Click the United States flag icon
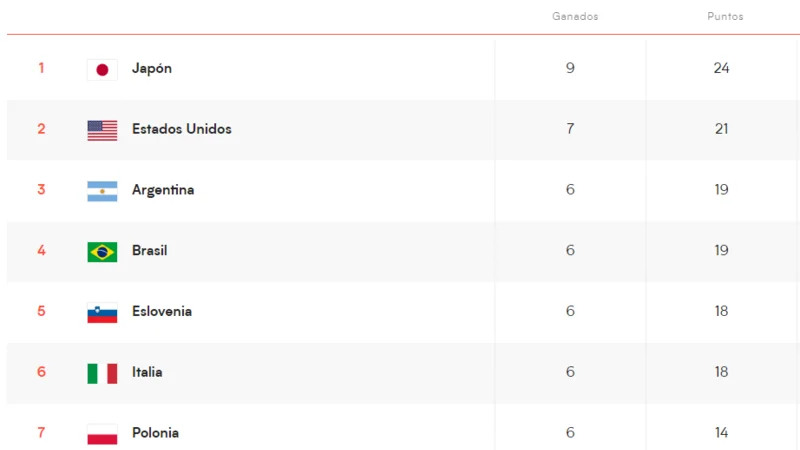The image size is (800, 450). click(x=102, y=131)
